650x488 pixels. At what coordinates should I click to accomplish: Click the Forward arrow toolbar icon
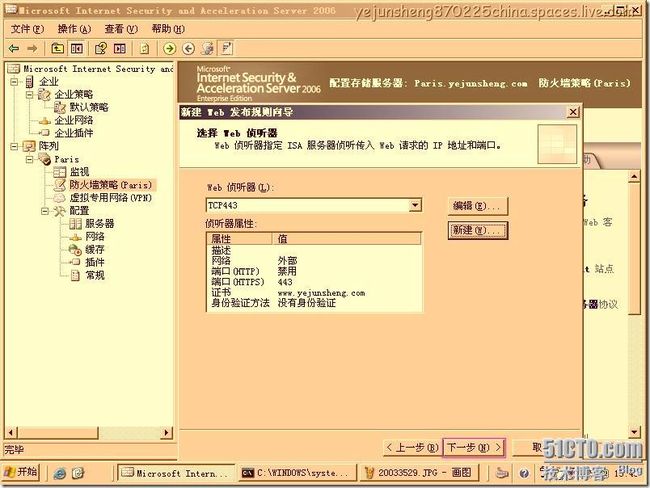tap(32, 49)
